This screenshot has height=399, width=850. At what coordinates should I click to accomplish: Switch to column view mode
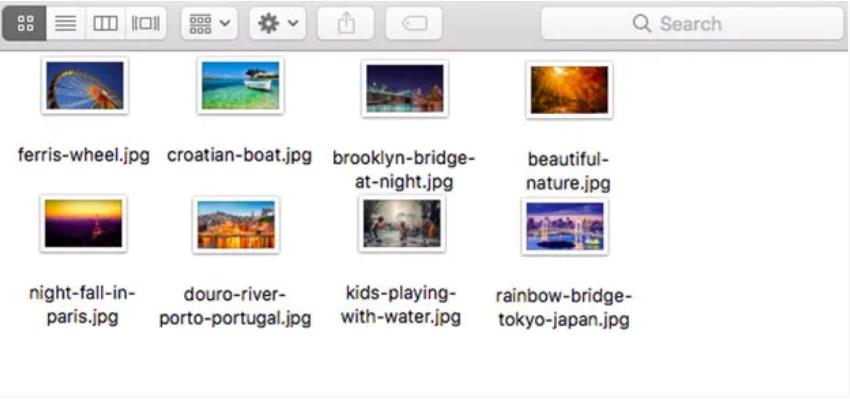(105, 23)
